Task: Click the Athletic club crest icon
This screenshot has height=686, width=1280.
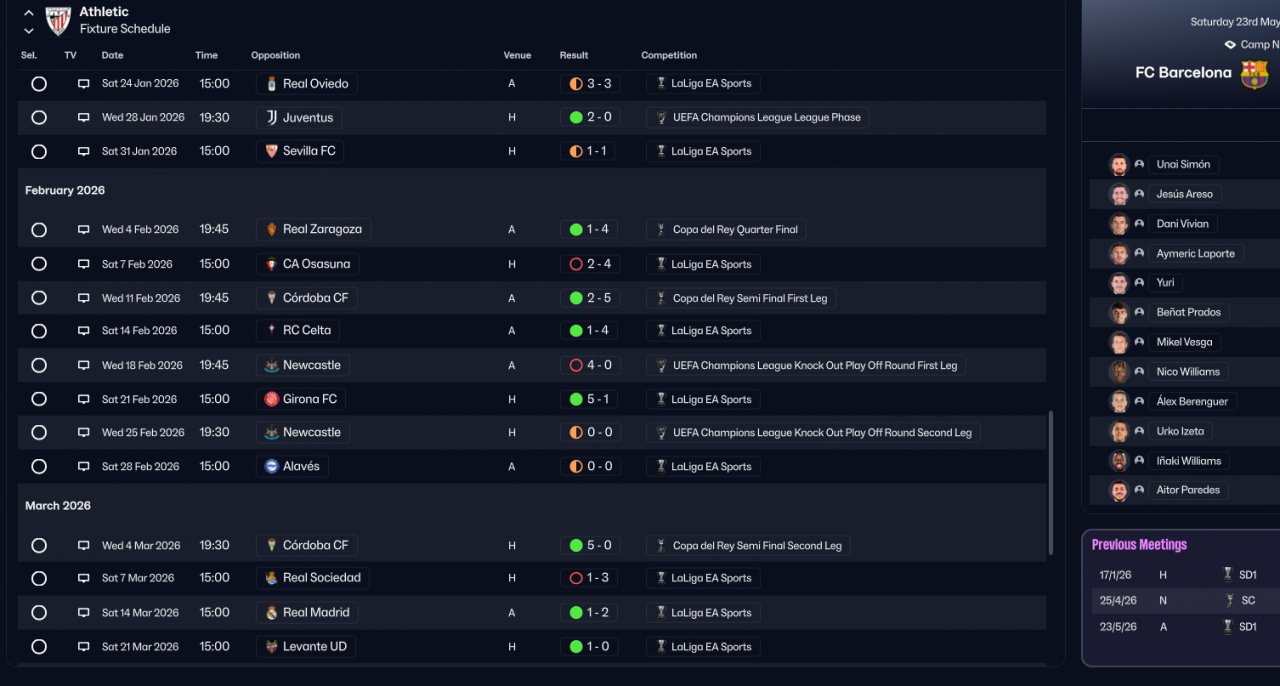Action: 58,20
